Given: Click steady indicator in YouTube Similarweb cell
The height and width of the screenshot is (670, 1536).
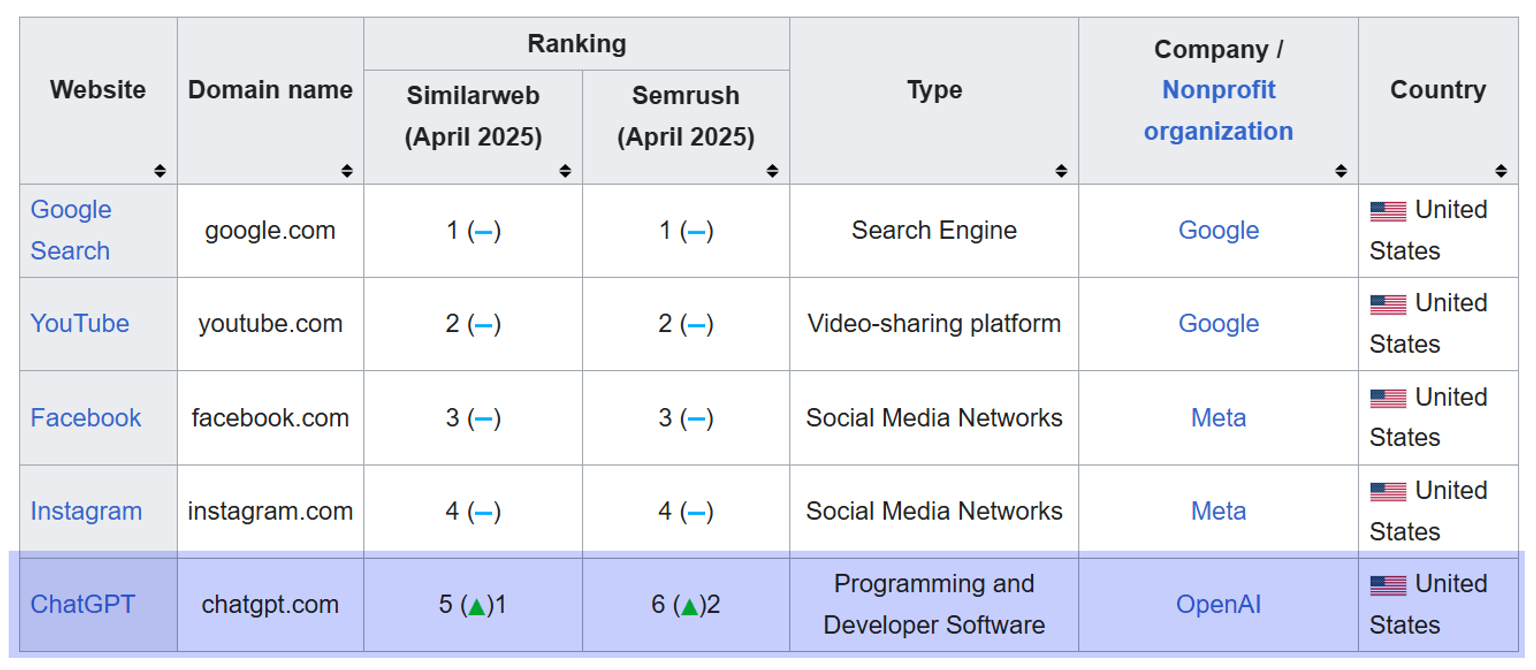Looking at the screenshot, I should 483,325.
